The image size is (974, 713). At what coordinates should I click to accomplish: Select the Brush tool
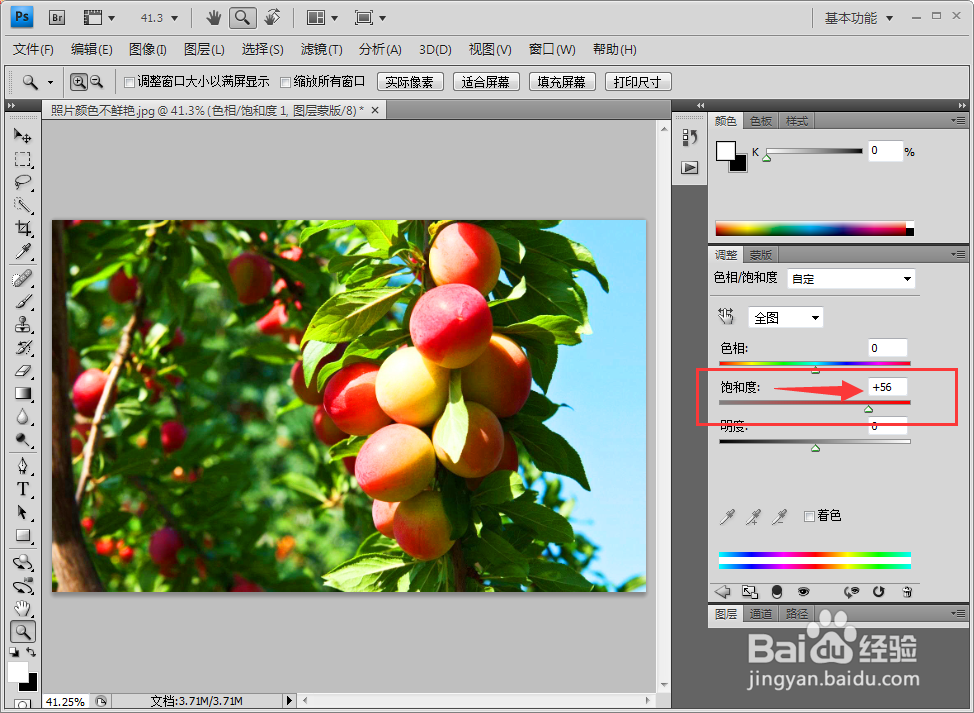[x=23, y=302]
